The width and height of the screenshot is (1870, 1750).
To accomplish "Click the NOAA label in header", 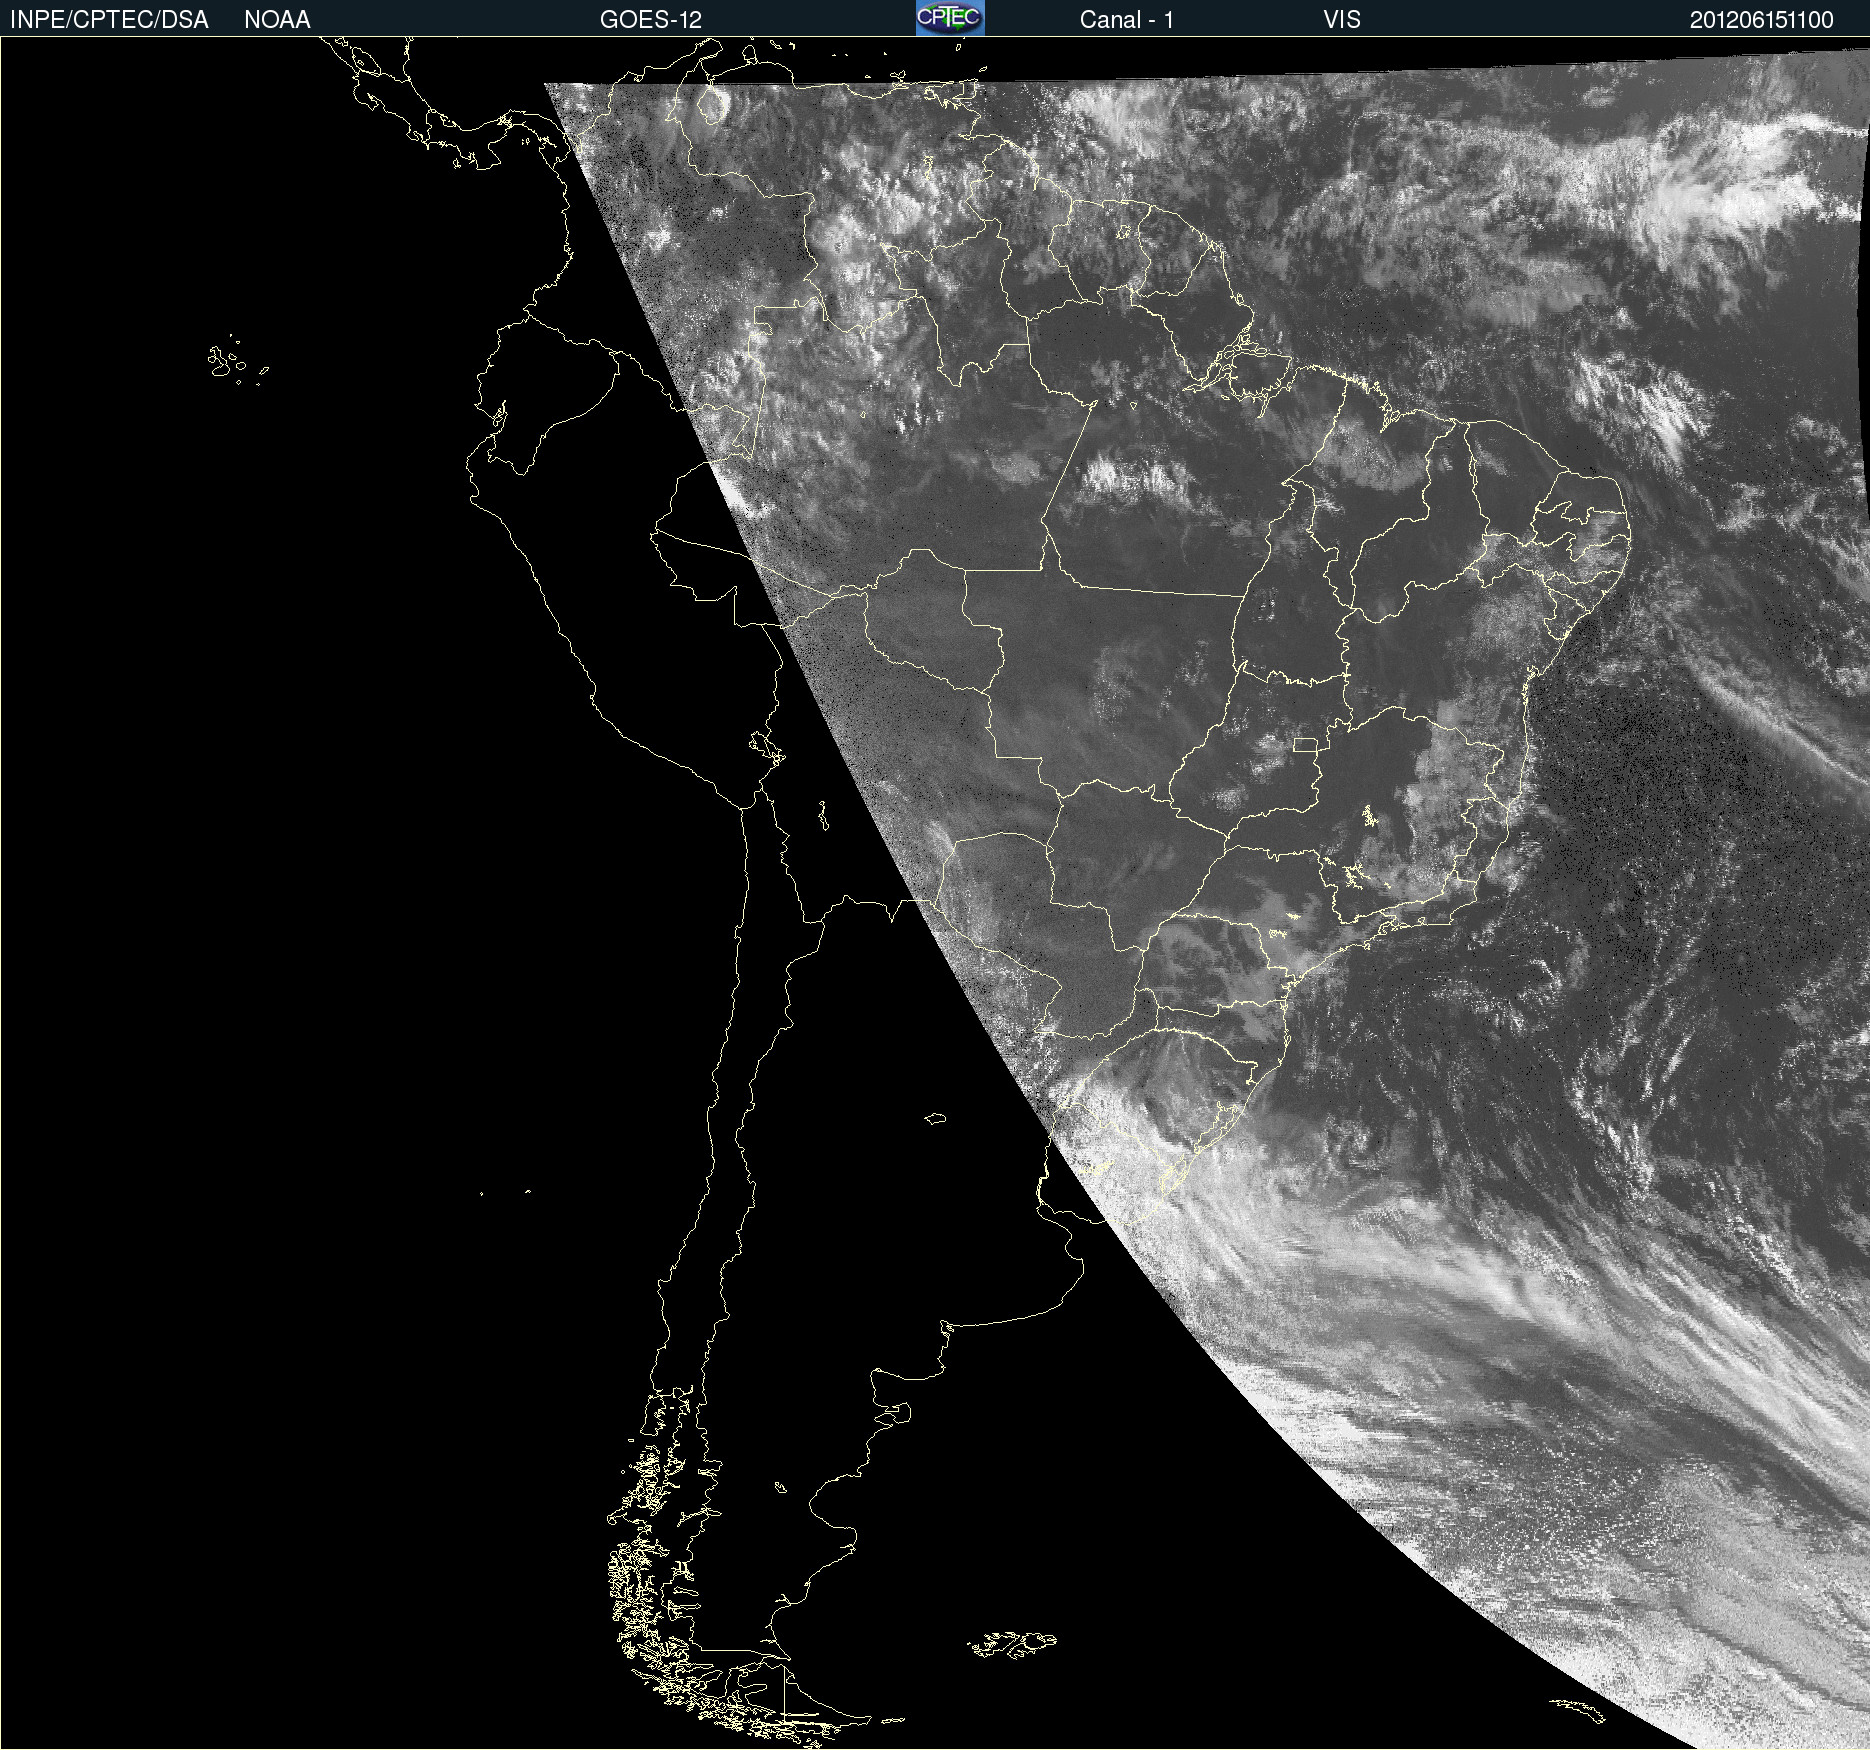I will [x=277, y=20].
